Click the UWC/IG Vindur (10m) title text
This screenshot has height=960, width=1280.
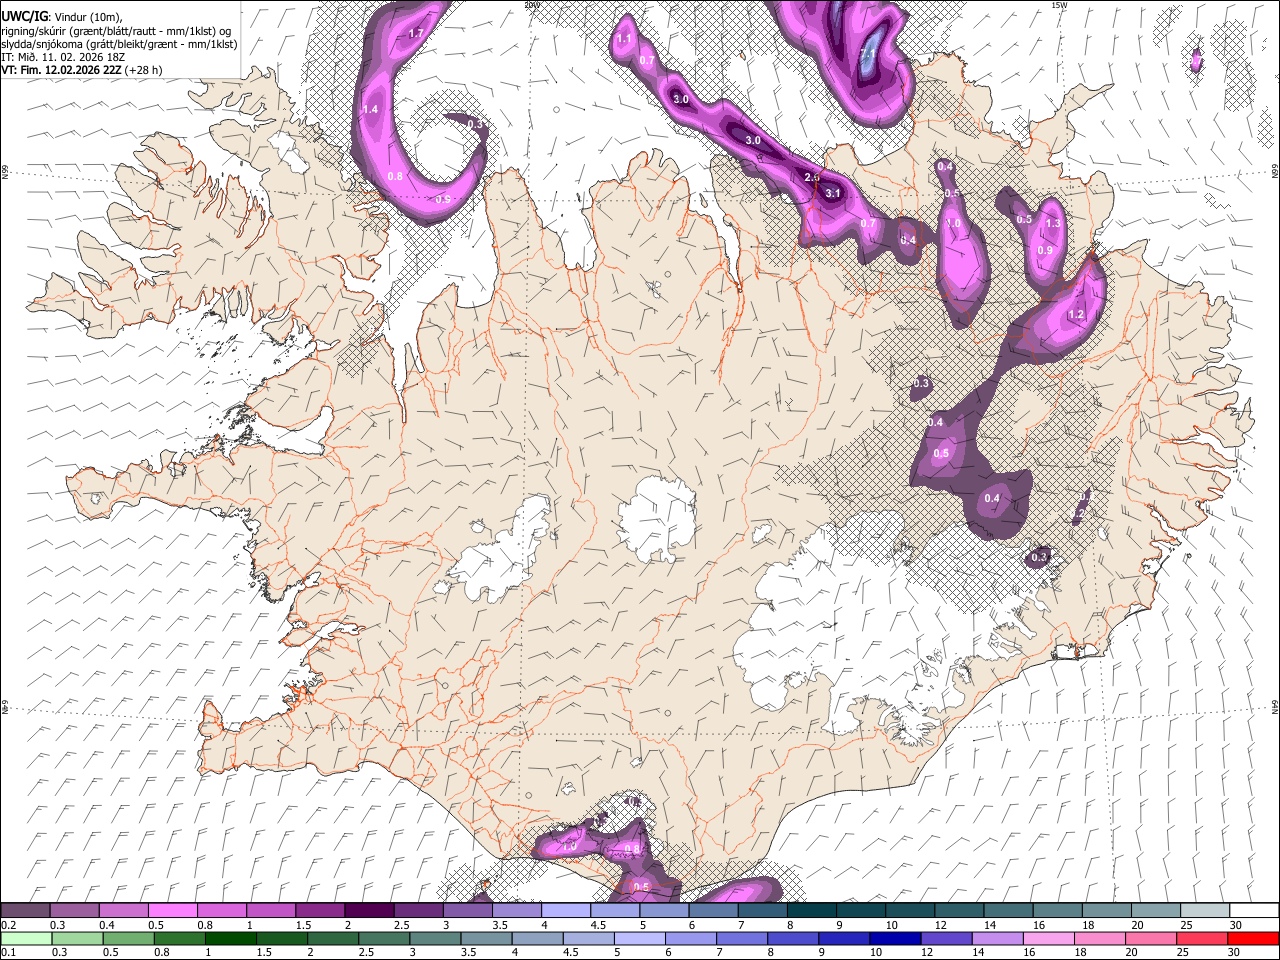click(62, 18)
